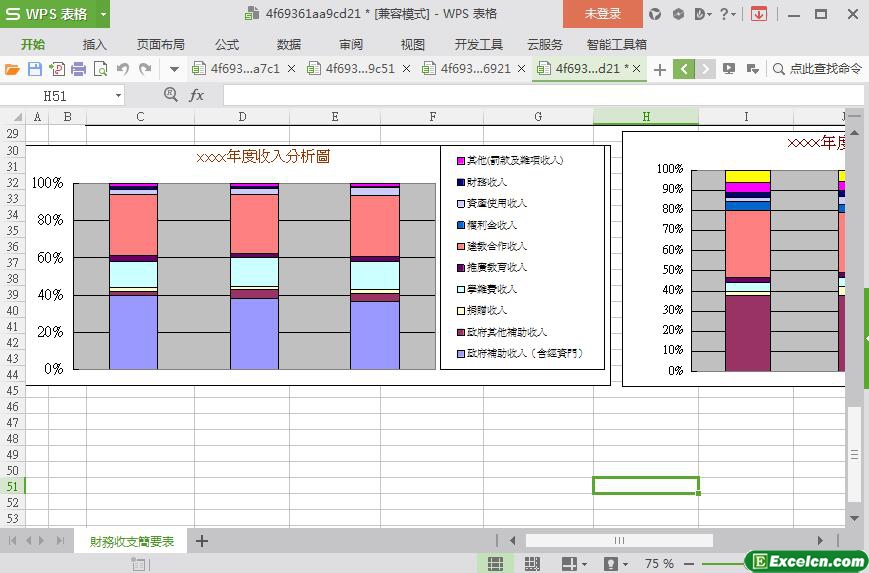Click the Open folder icon
This screenshot has height=573, width=869.
pyautogui.click(x=12, y=69)
